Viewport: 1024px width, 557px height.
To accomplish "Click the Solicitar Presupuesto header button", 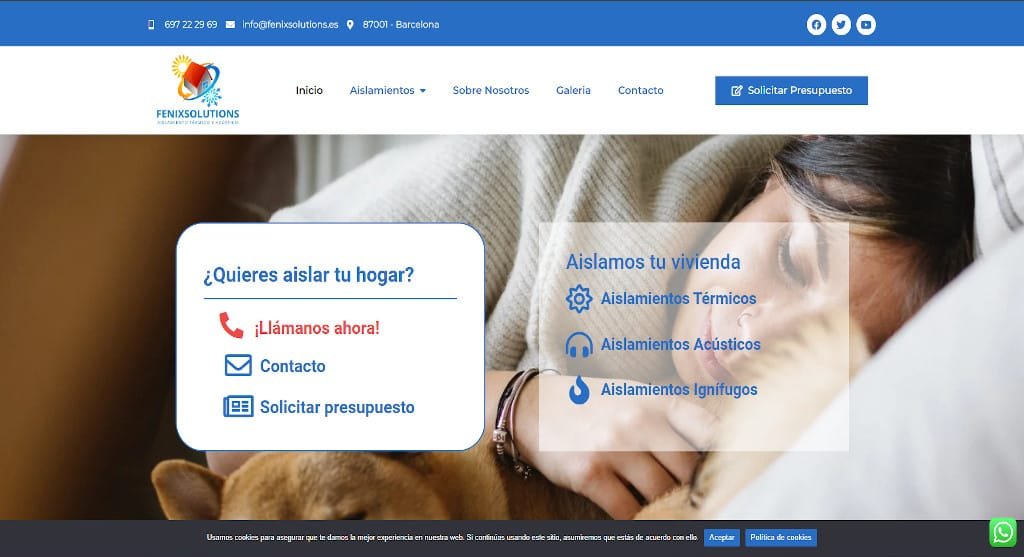I will pyautogui.click(x=791, y=90).
